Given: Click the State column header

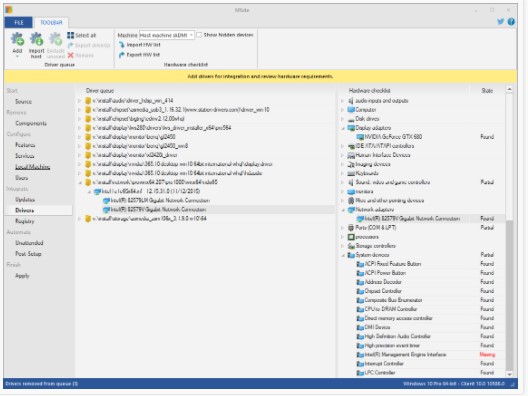Looking at the screenshot, I should pyautogui.click(x=487, y=91).
